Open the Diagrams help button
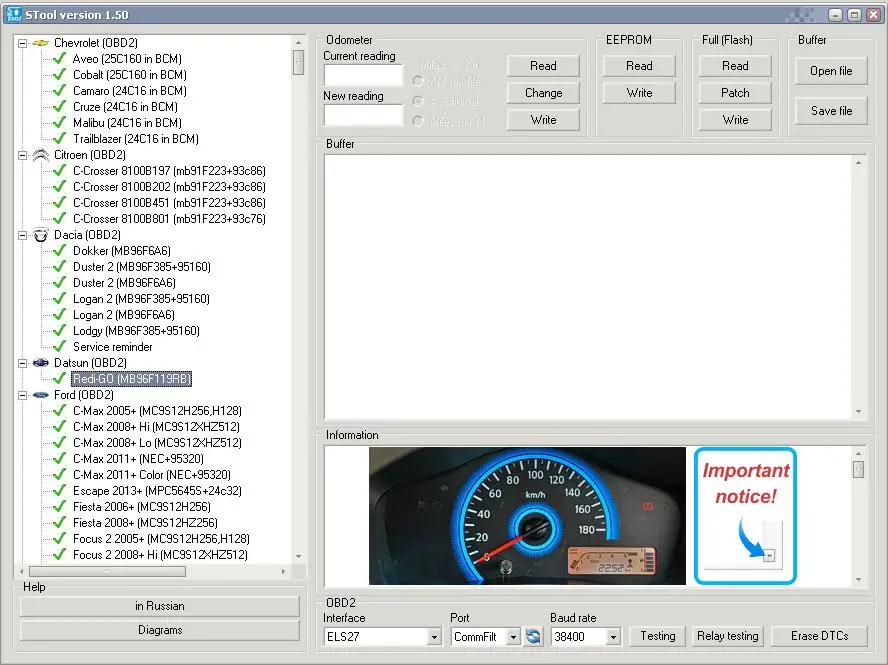 pyautogui.click(x=160, y=630)
